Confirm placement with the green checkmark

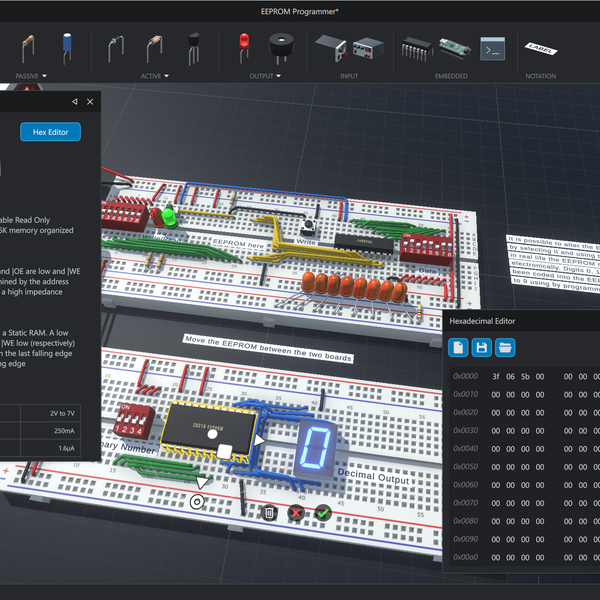[323, 513]
